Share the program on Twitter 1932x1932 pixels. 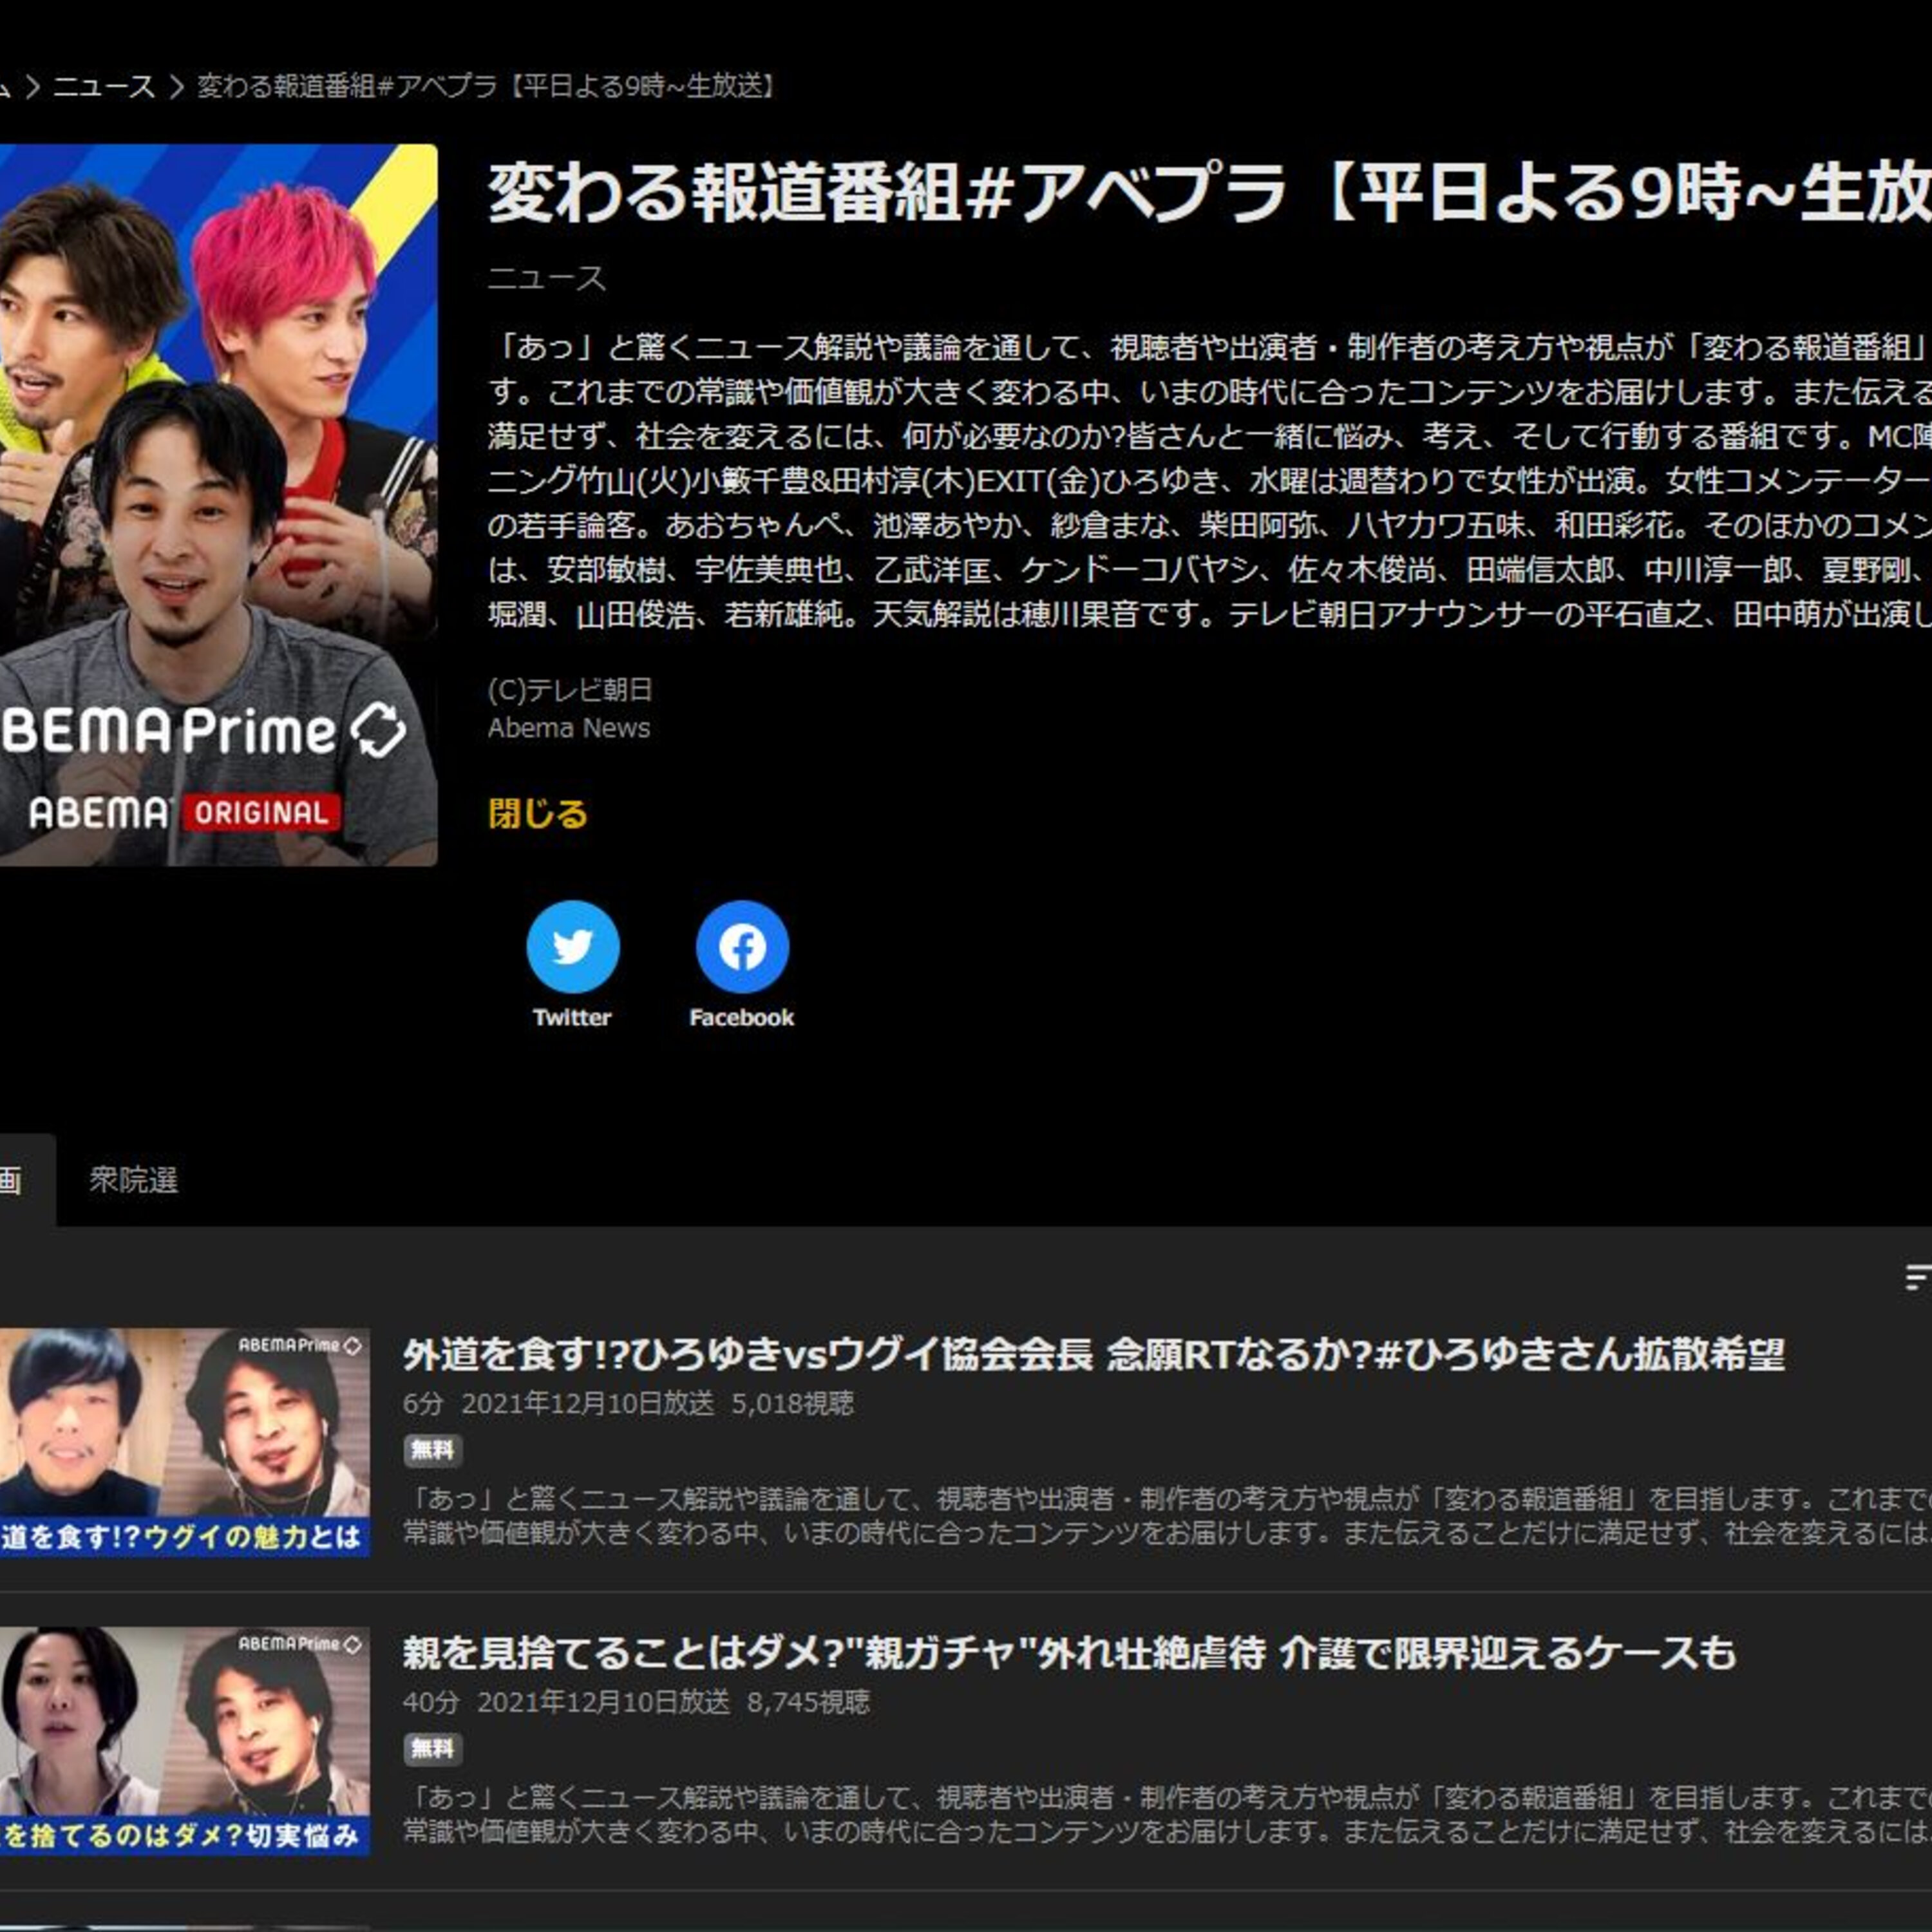(573, 946)
